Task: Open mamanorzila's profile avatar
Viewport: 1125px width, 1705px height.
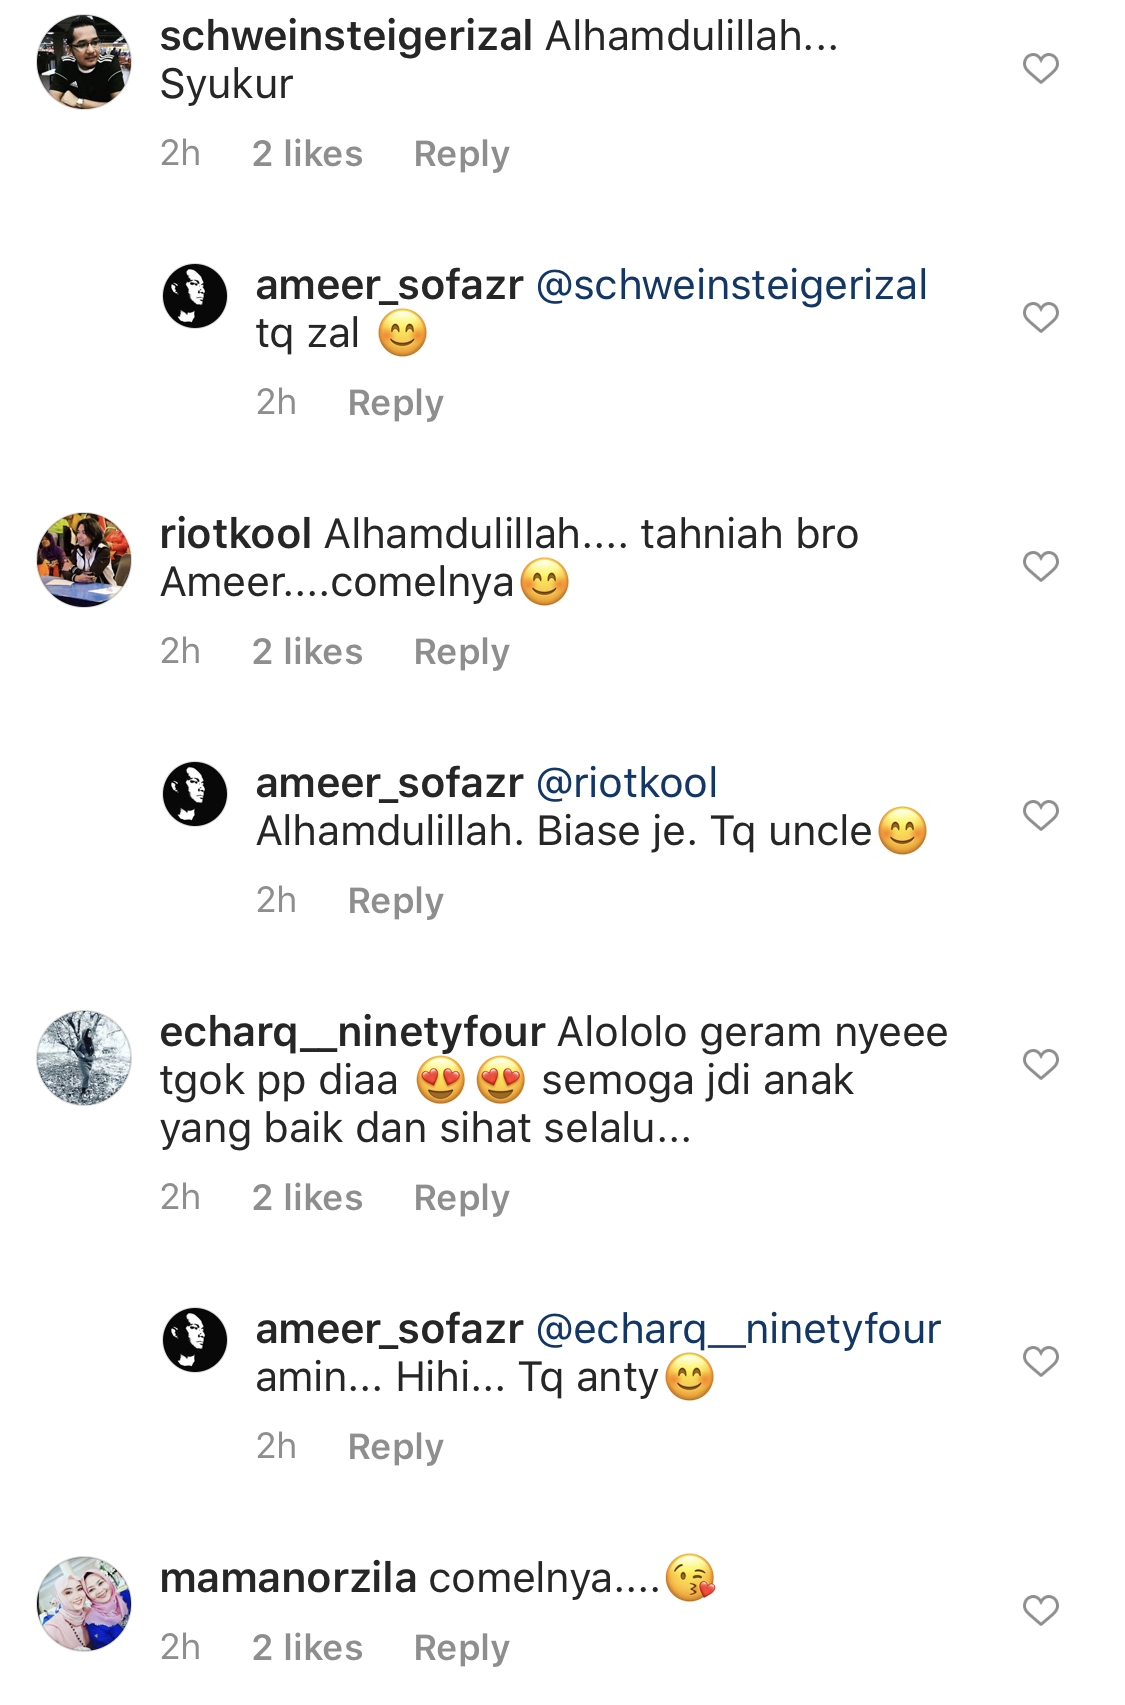Action: pyautogui.click(x=84, y=1604)
